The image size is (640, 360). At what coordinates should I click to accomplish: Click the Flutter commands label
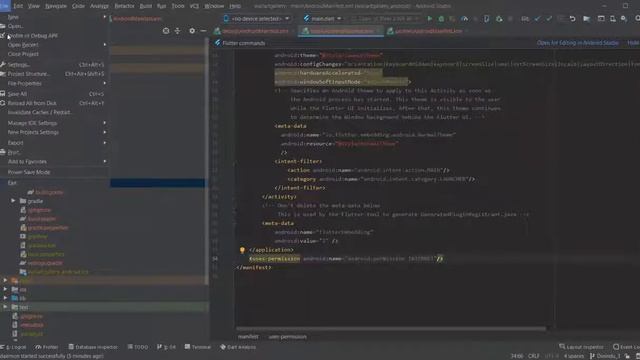[x=244, y=43]
